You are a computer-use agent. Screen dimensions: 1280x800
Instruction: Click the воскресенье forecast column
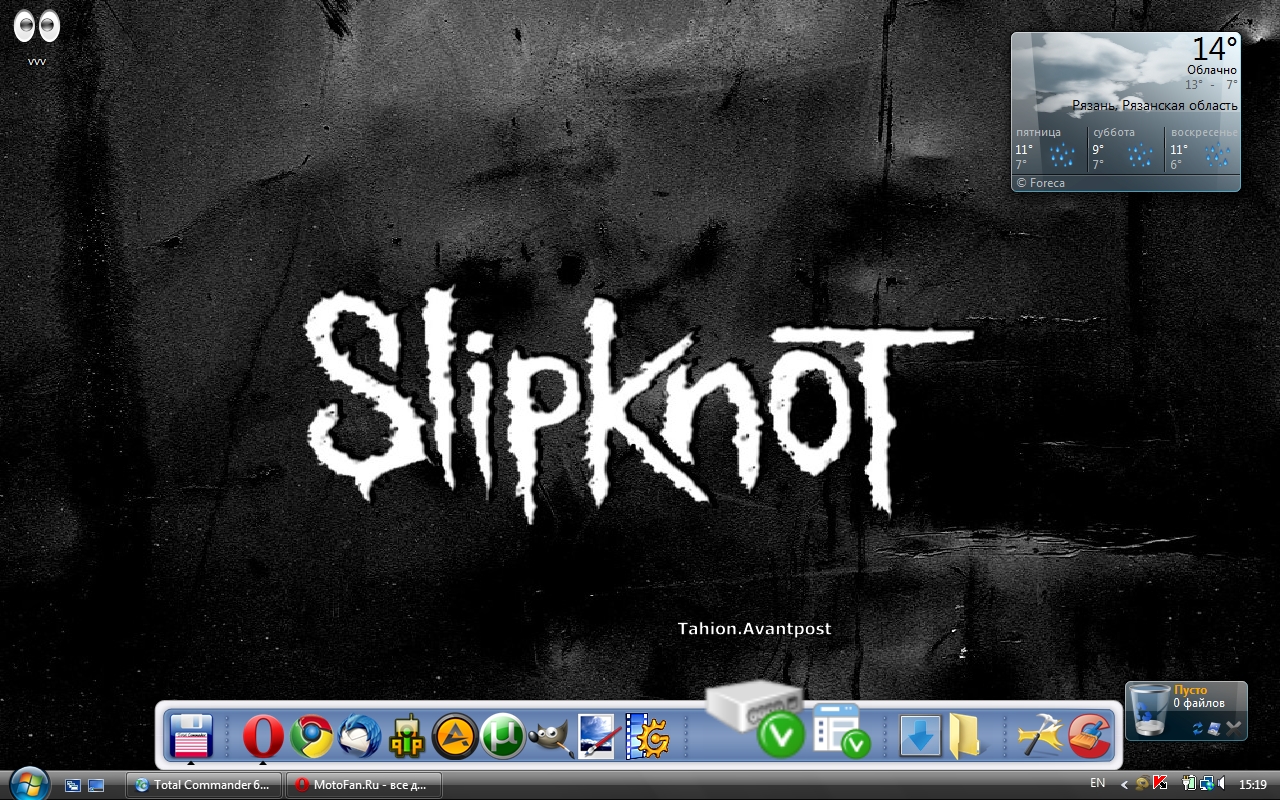[1203, 150]
